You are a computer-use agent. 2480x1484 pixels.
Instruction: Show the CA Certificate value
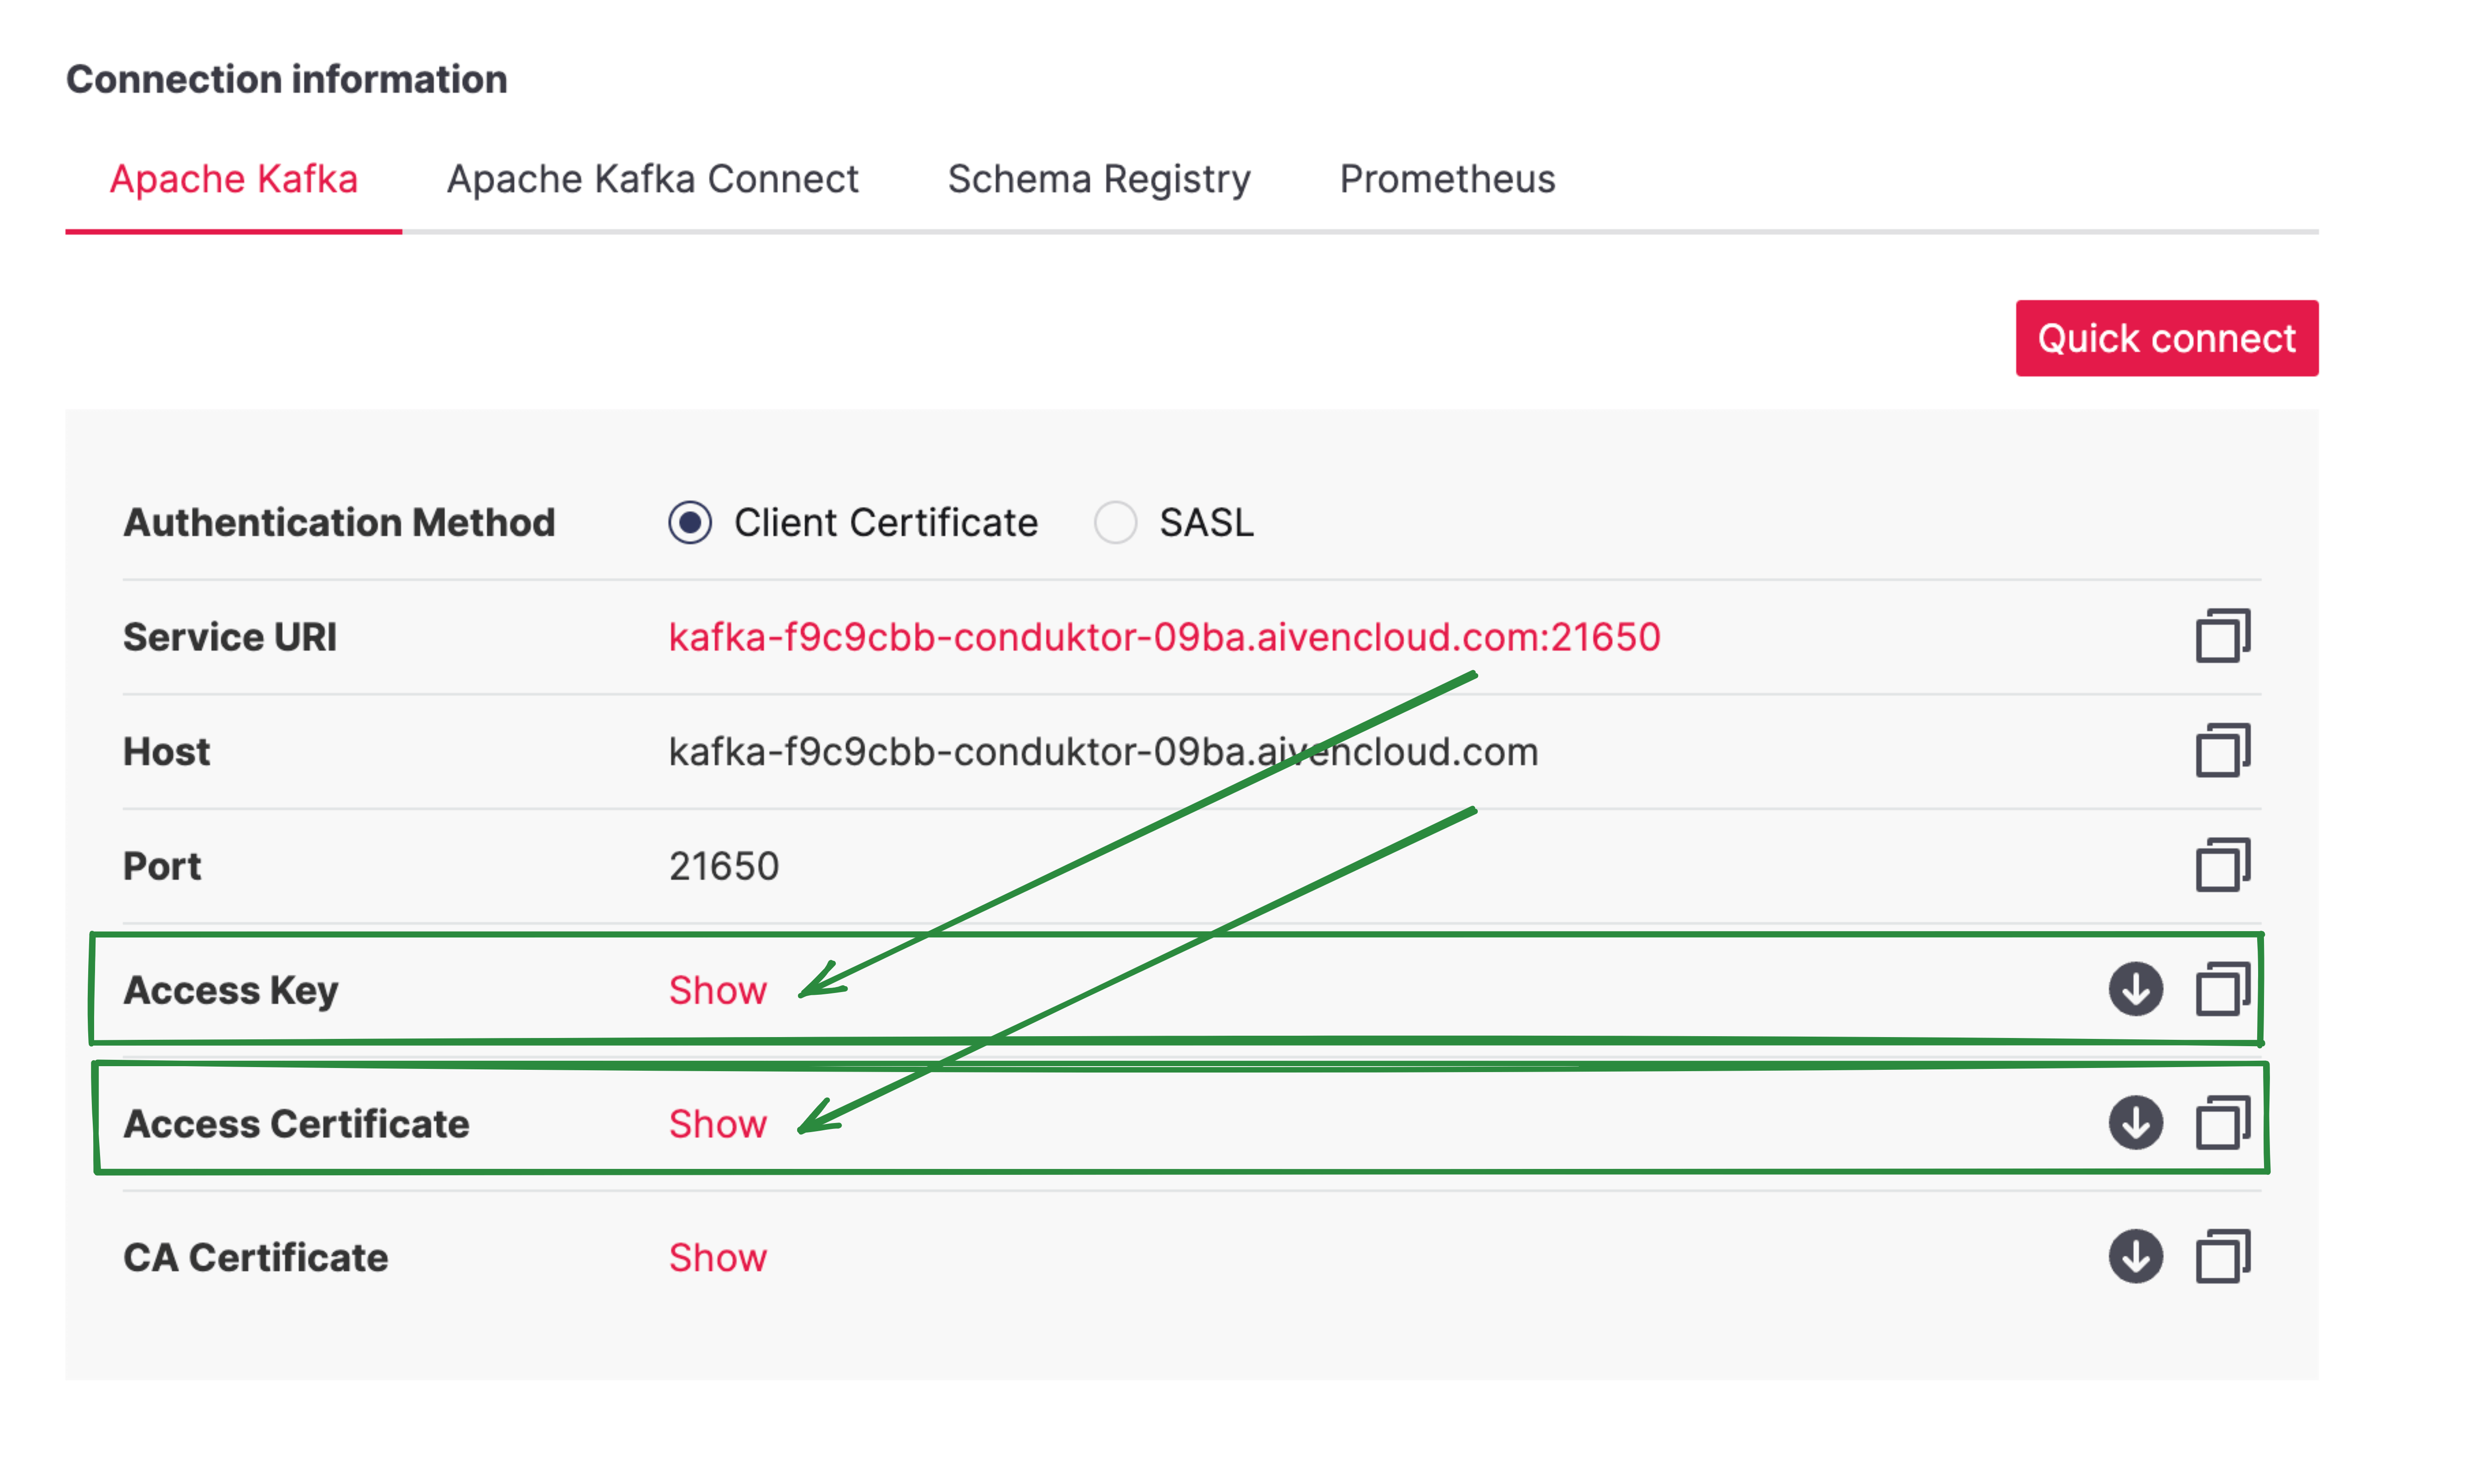(717, 1258)
